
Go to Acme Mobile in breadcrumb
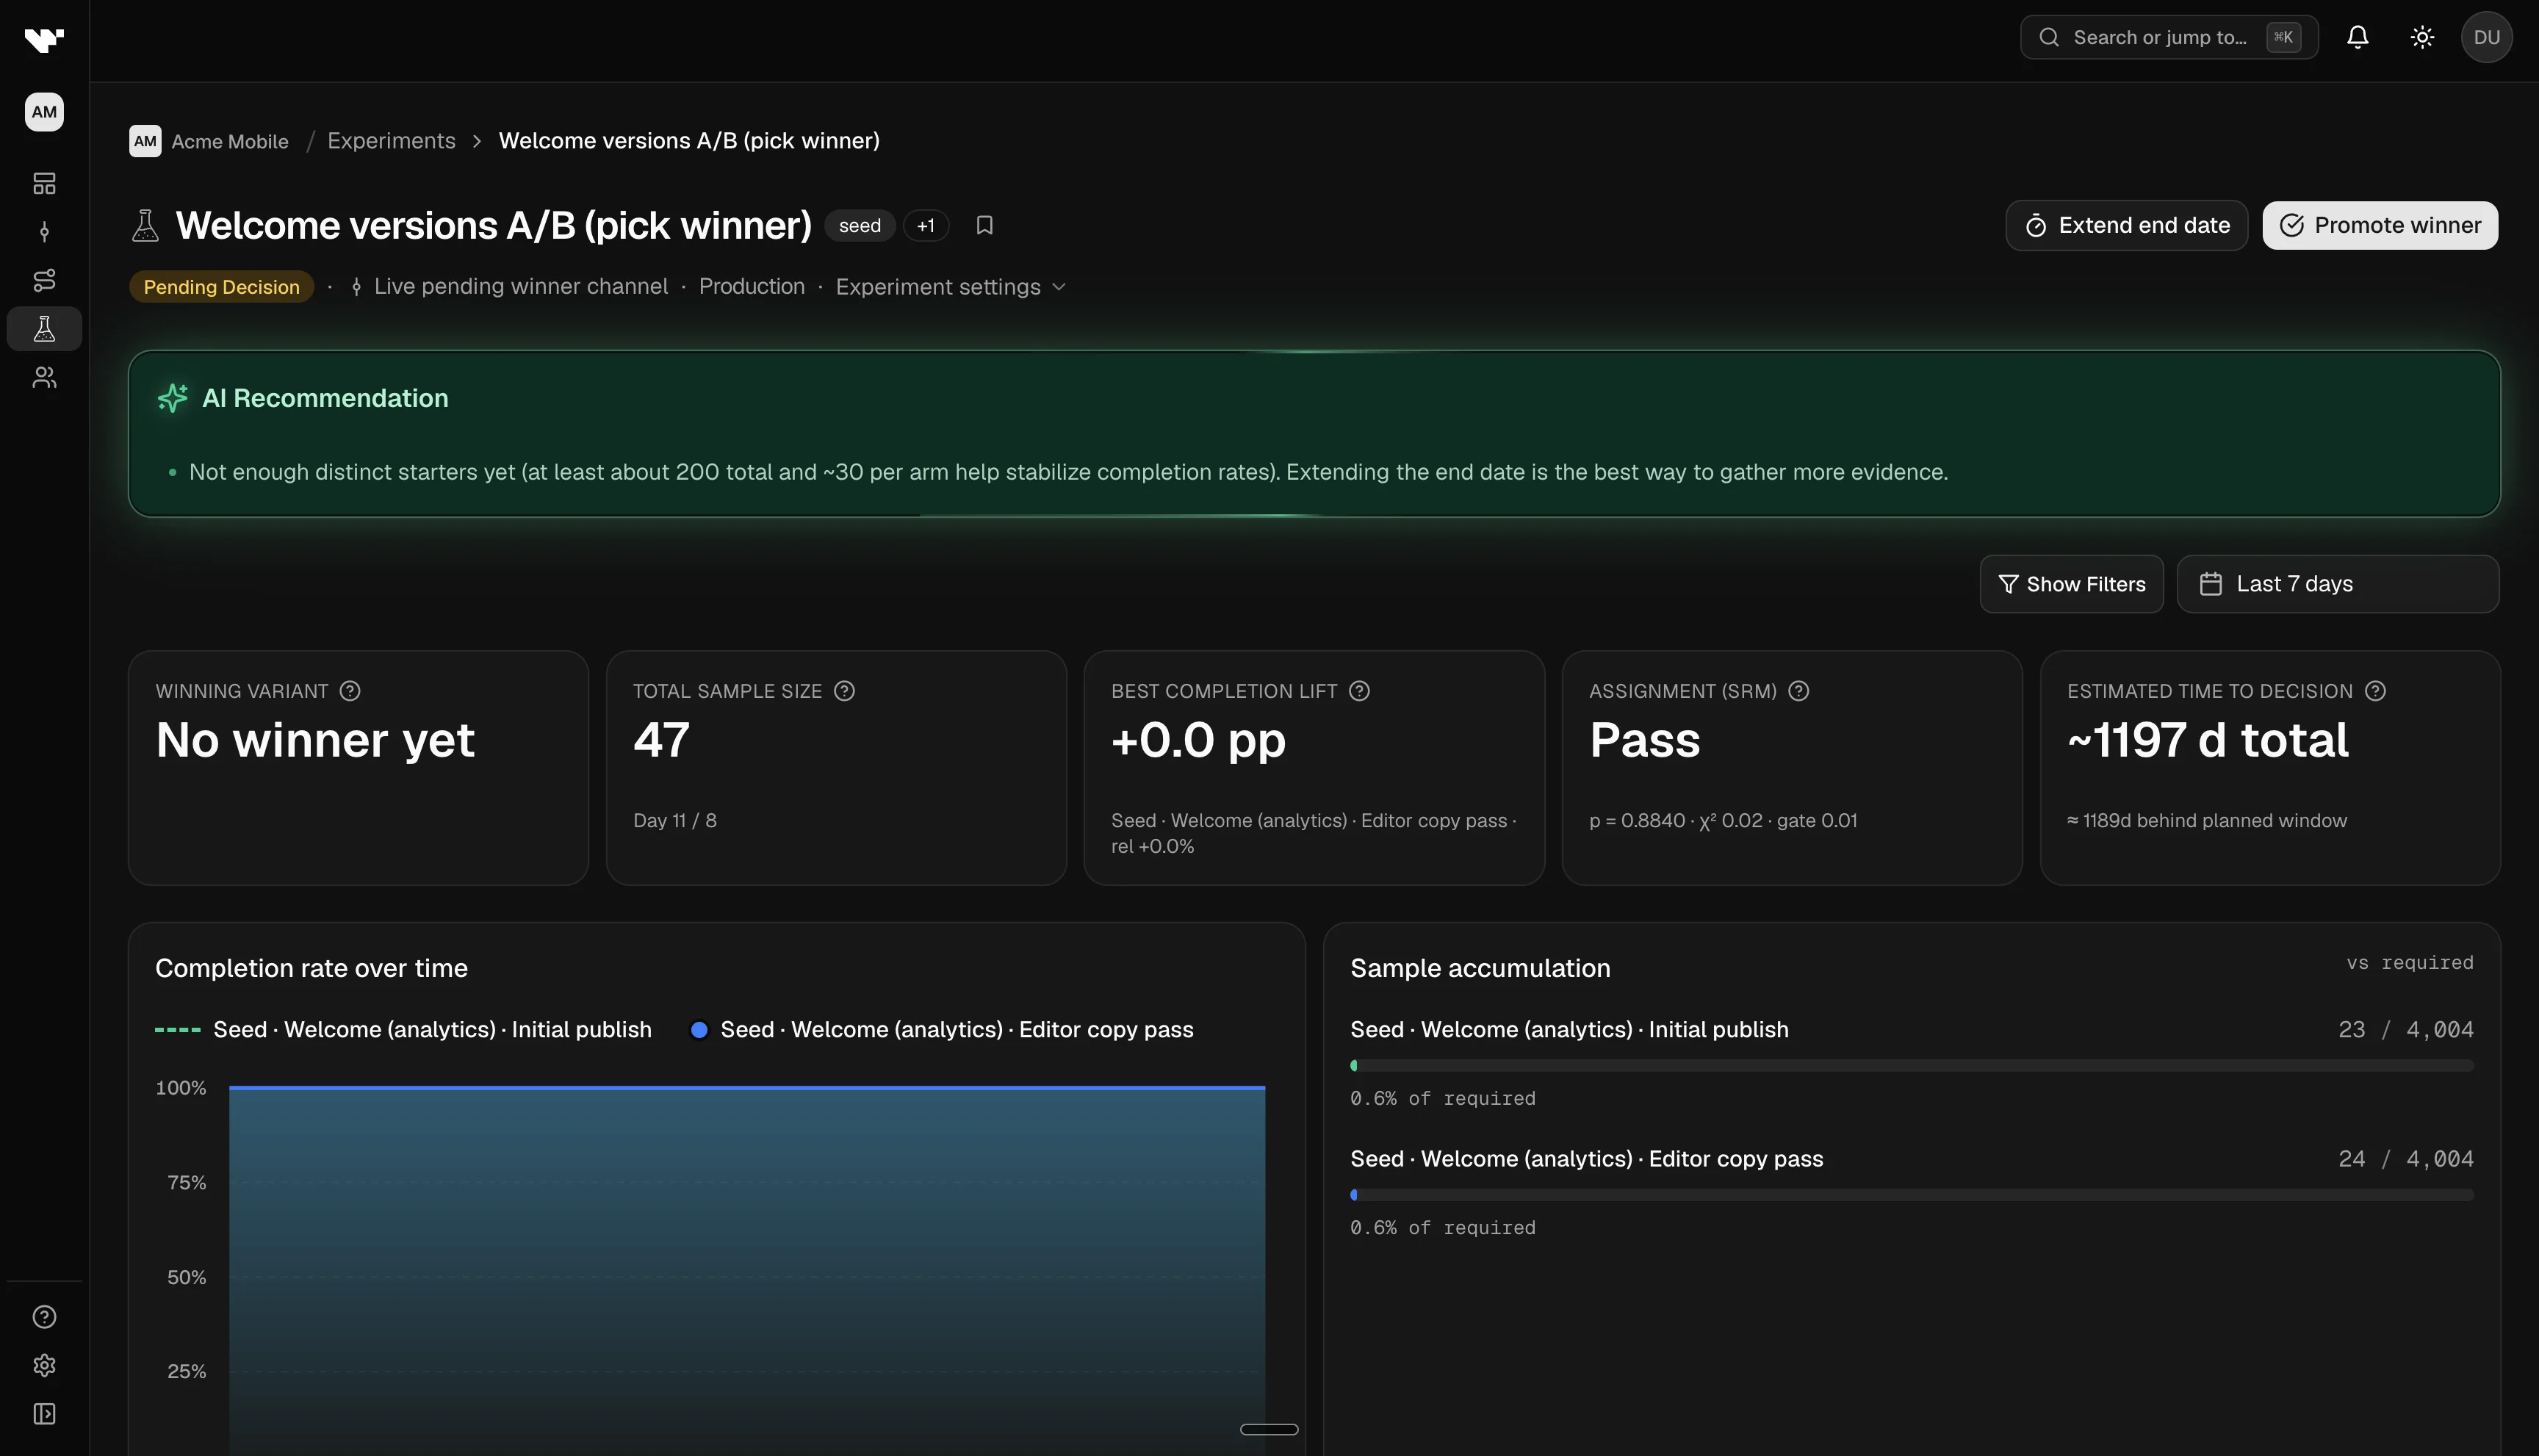point(209,141)
